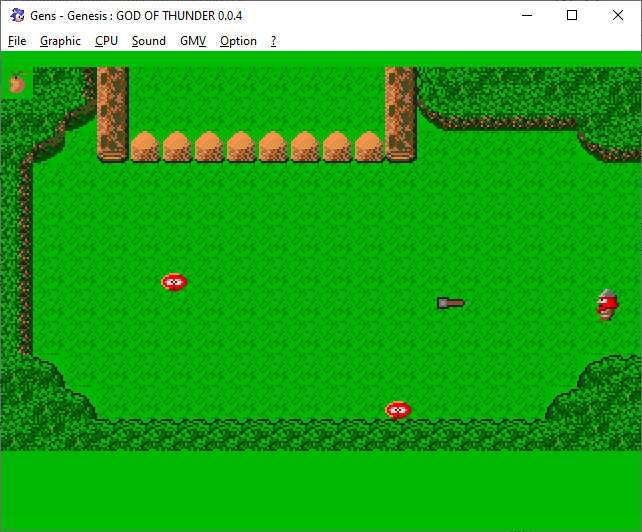Close the Gens emulator window
Screen dimensions: 642x532
tap(618, 16)
